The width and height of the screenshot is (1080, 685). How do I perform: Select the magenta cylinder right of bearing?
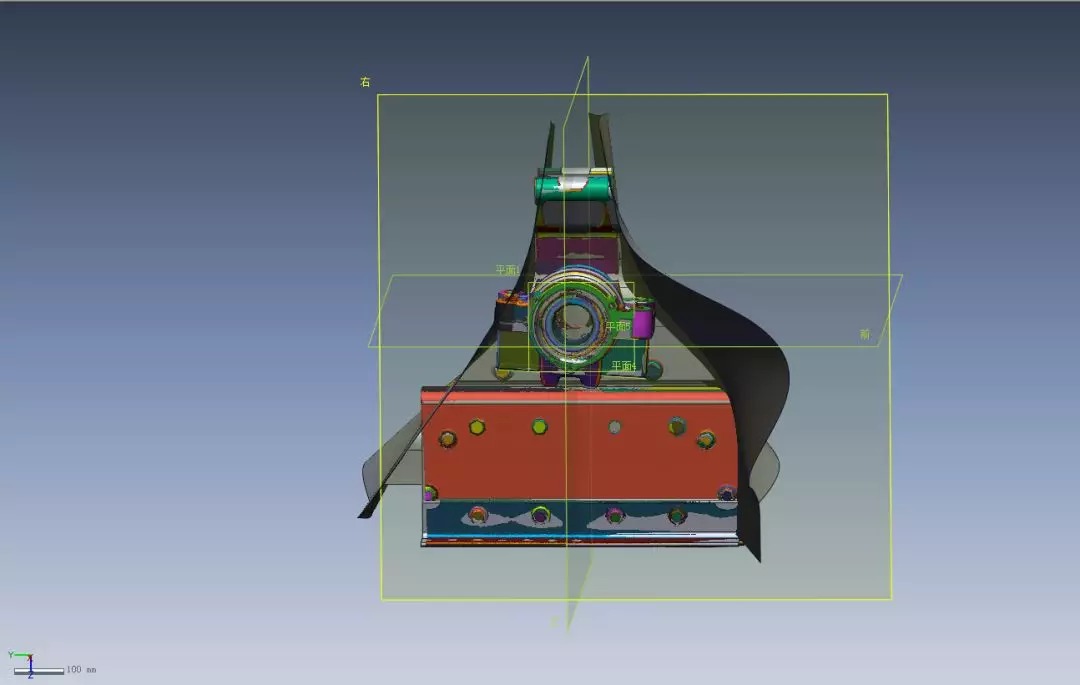click(642, 323)
